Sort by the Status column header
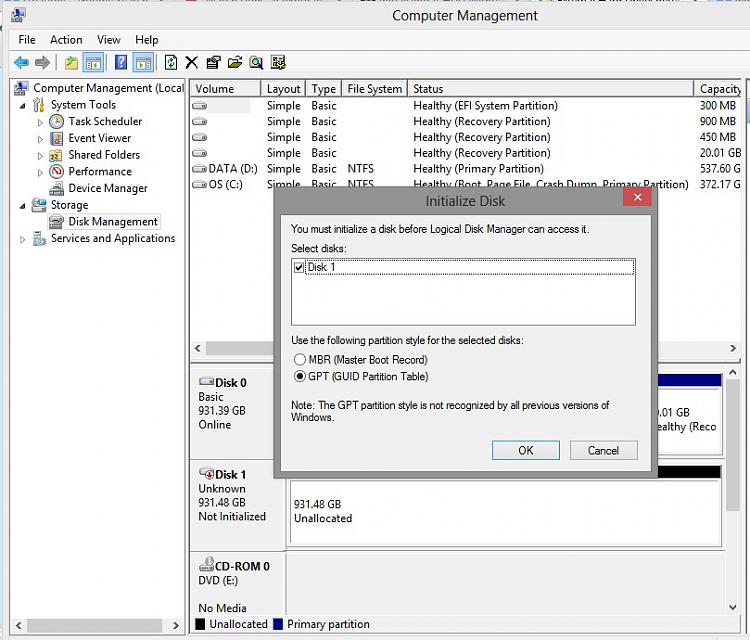Image resolution: width=750 pixels, height=640 pixels. [x=551, y=89]
